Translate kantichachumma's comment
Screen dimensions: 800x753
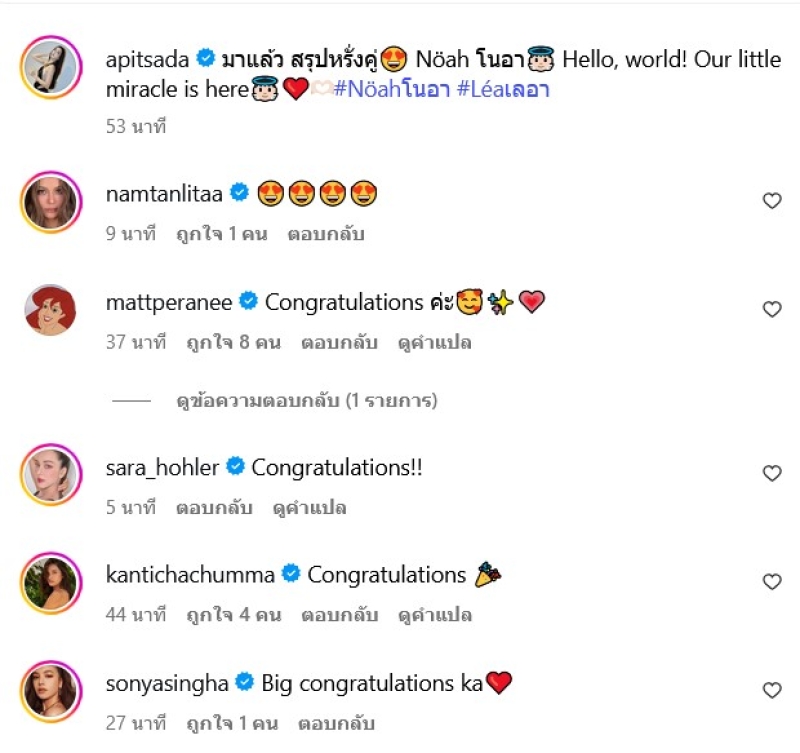pyautogui.click(x=435, y=615)
